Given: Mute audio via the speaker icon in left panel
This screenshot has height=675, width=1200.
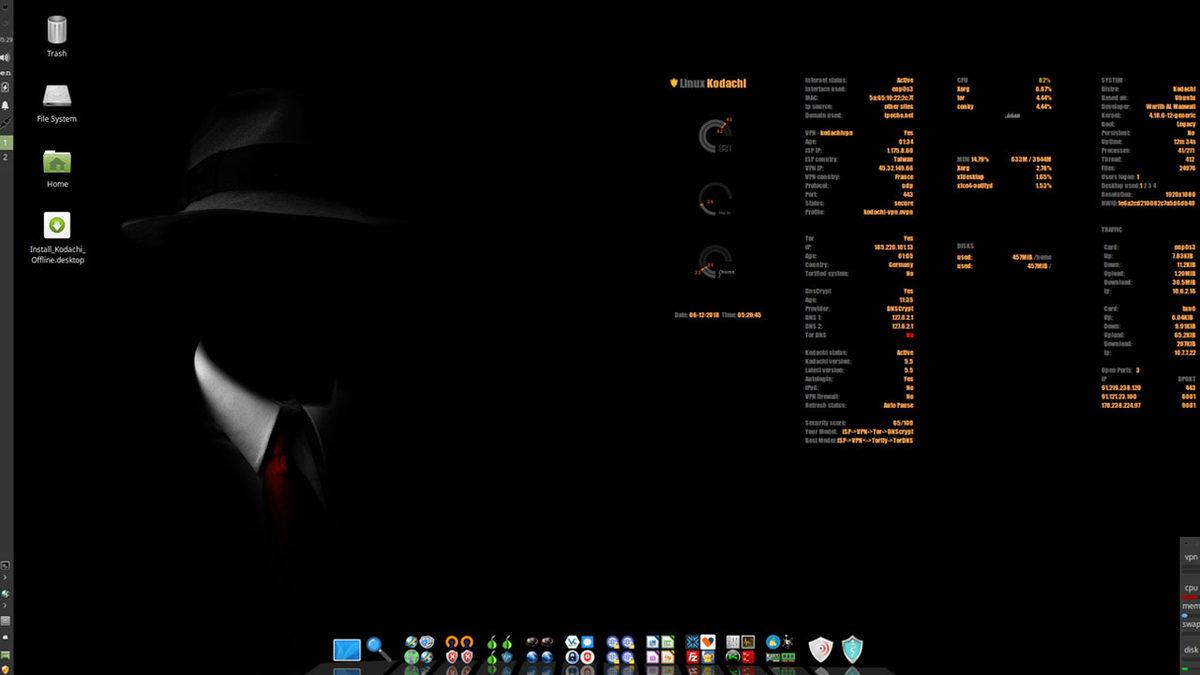Looking at the screenshot, I should (x=8, y=56).
